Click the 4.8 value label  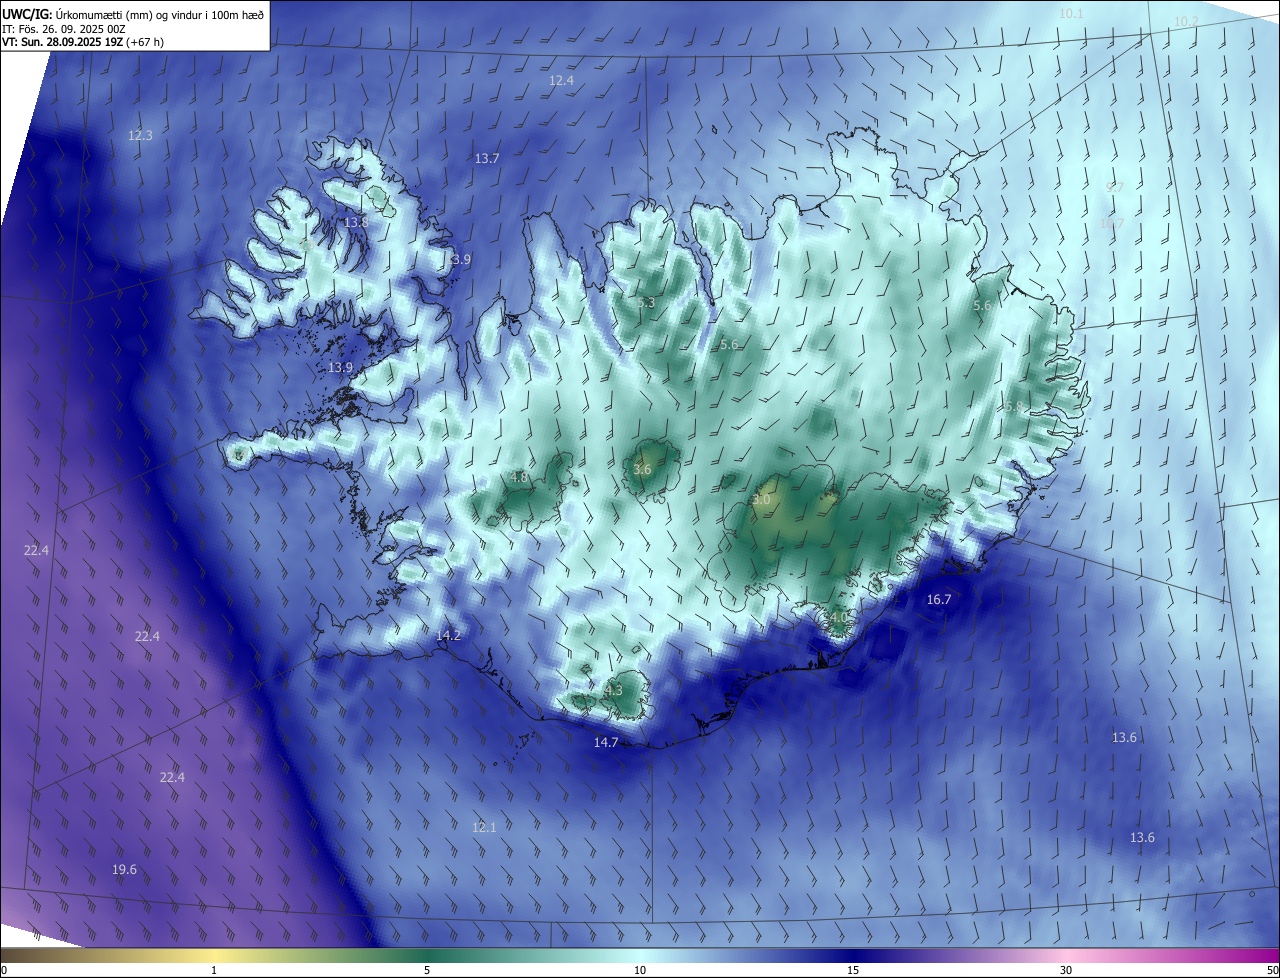(x=519, y=477)
